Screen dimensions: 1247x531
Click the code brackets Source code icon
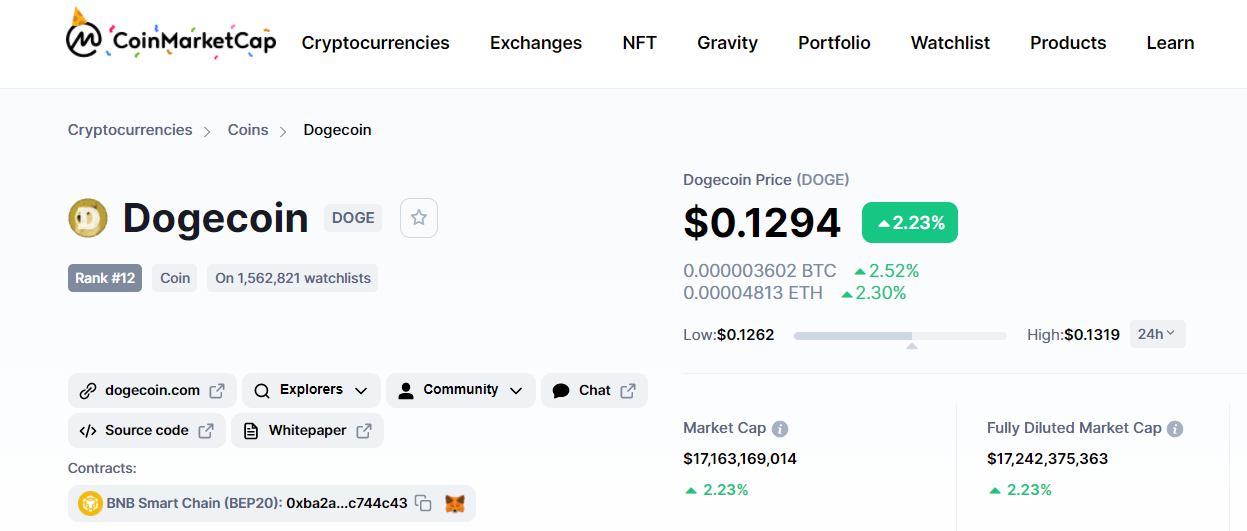(x=88, y=431)
